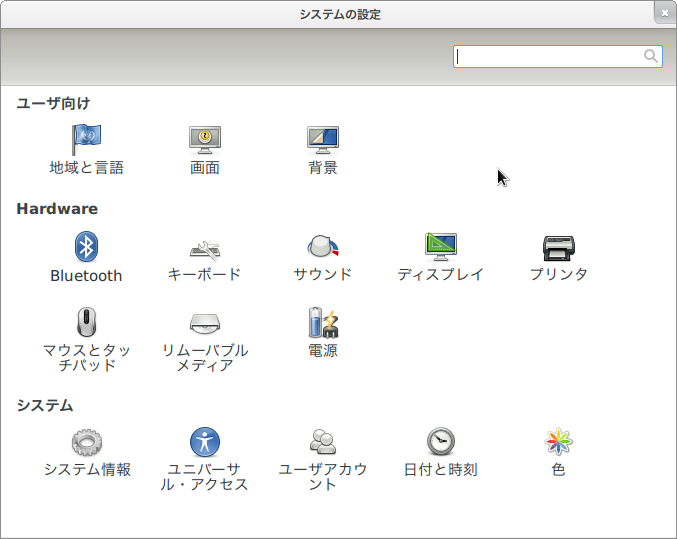
Task: Open the サウンド sound icon
Action: tap(323, 247)
